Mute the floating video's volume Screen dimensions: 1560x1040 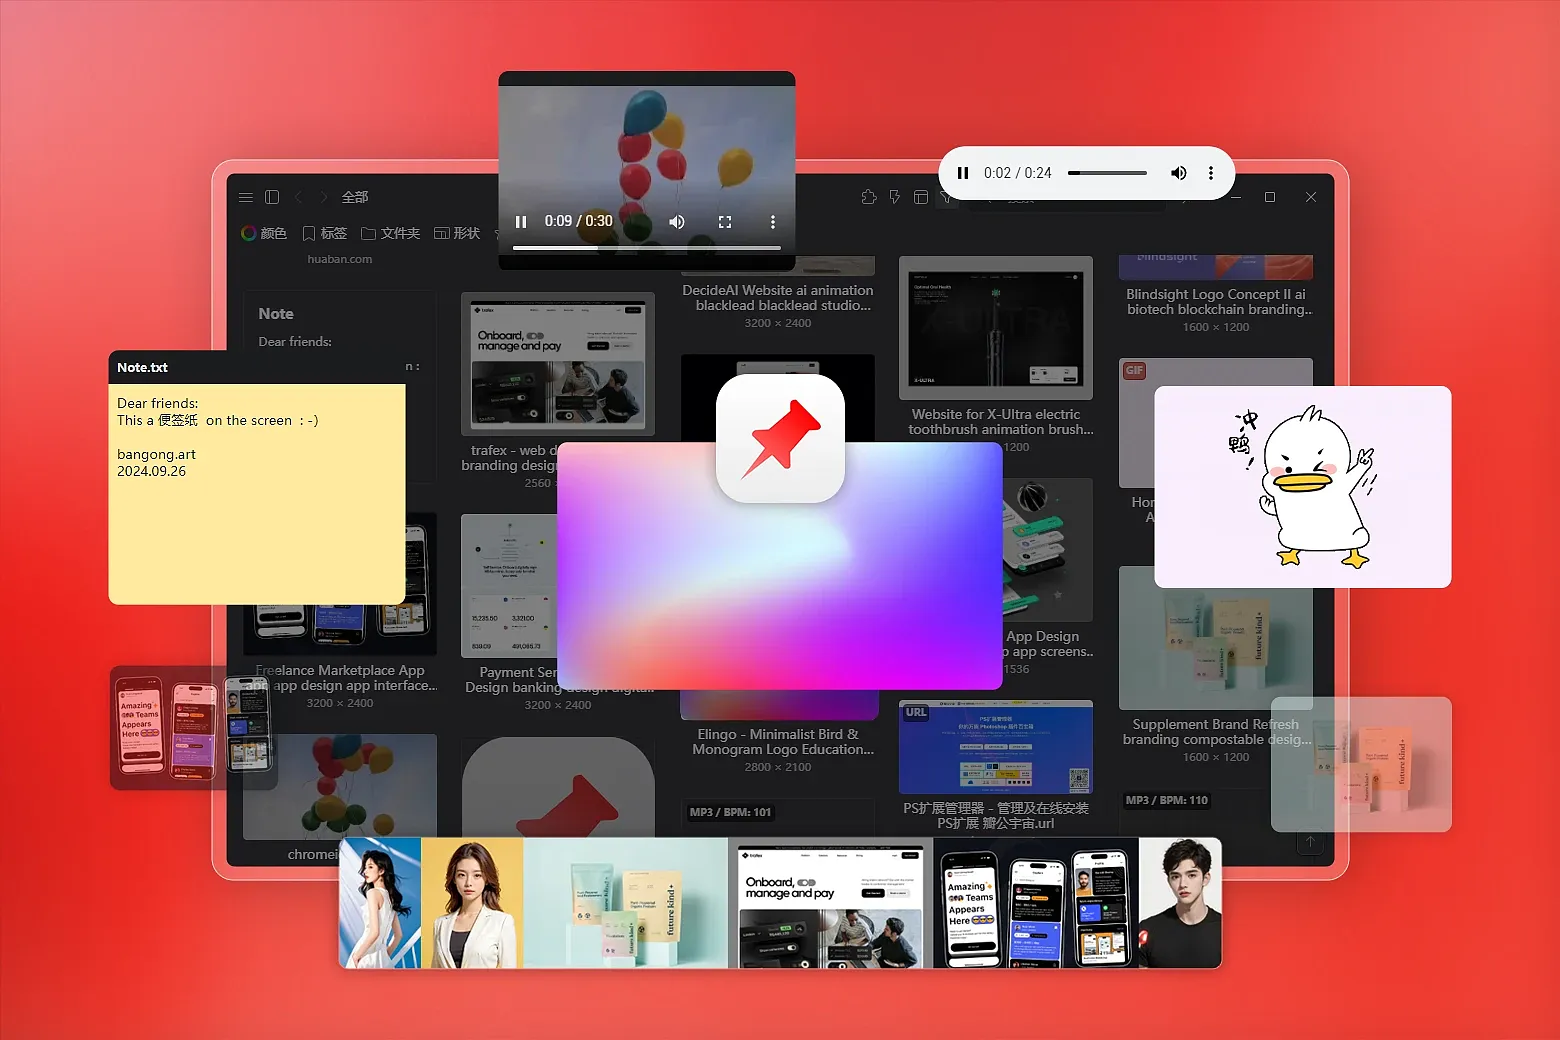pyautogui.click(x=677, y=222)
